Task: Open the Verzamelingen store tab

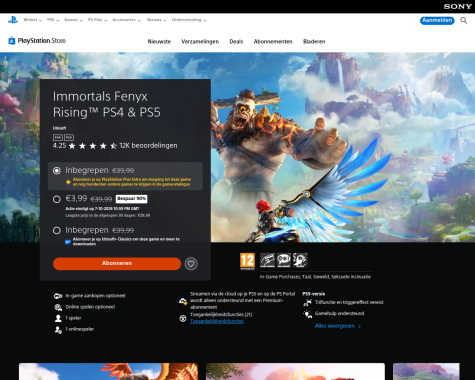Action: (200, 42)
